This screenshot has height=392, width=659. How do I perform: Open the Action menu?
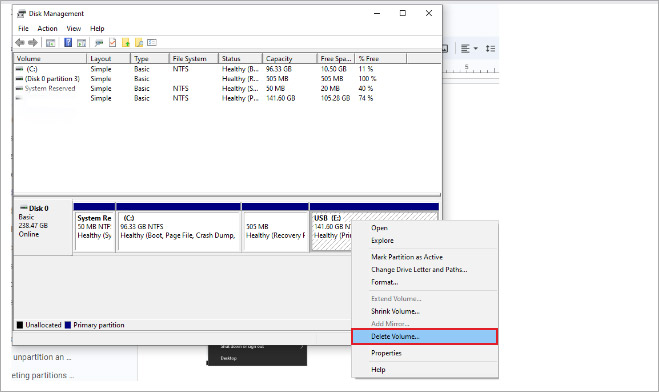click(47, 29)
